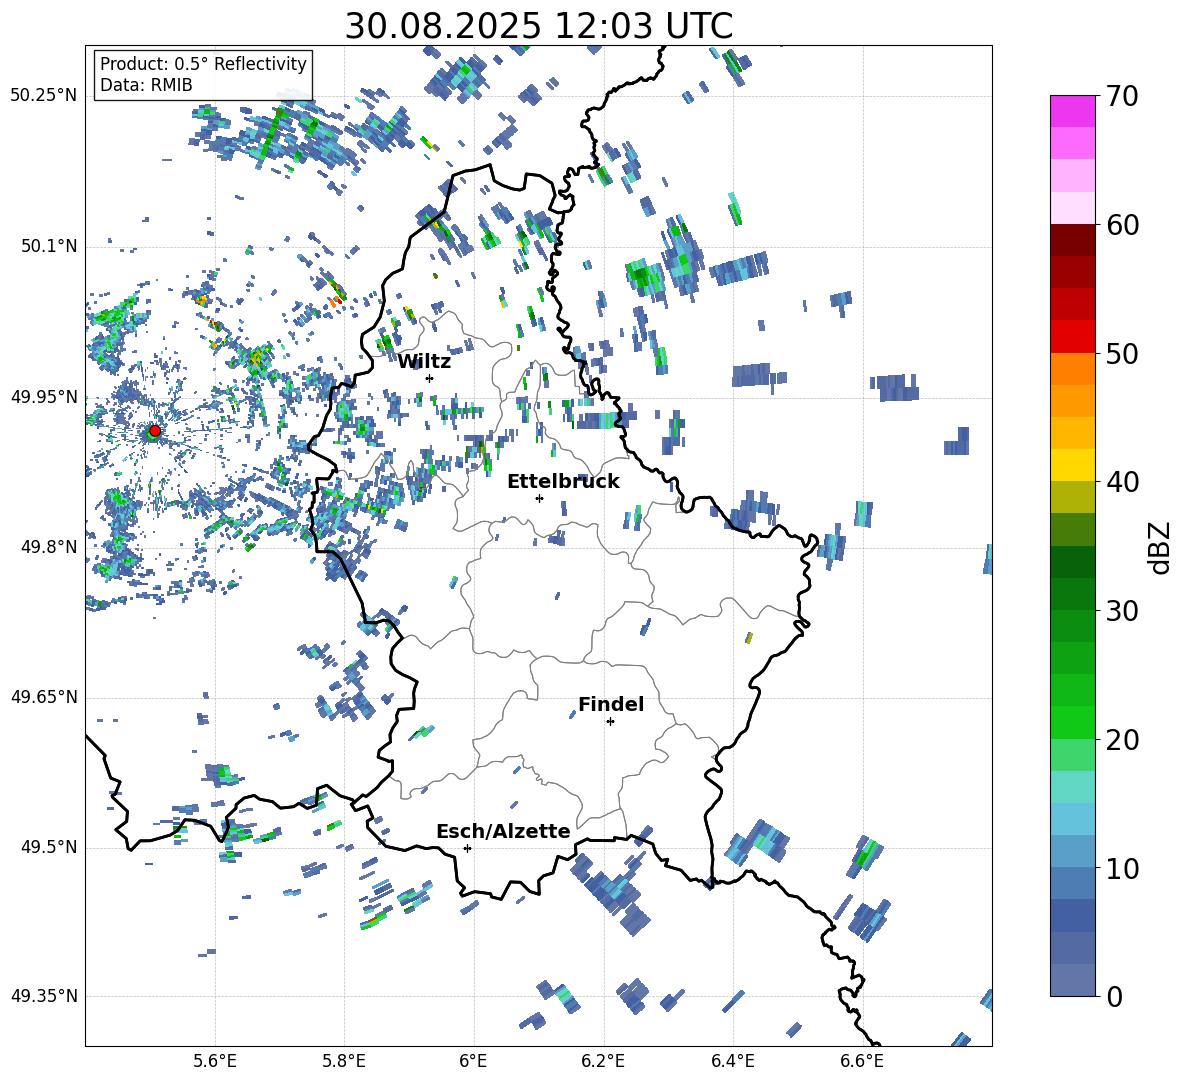Click the 5.6°E longitude label
This screenshot has width=1184, height=1081.
[x=215, y=1061]
